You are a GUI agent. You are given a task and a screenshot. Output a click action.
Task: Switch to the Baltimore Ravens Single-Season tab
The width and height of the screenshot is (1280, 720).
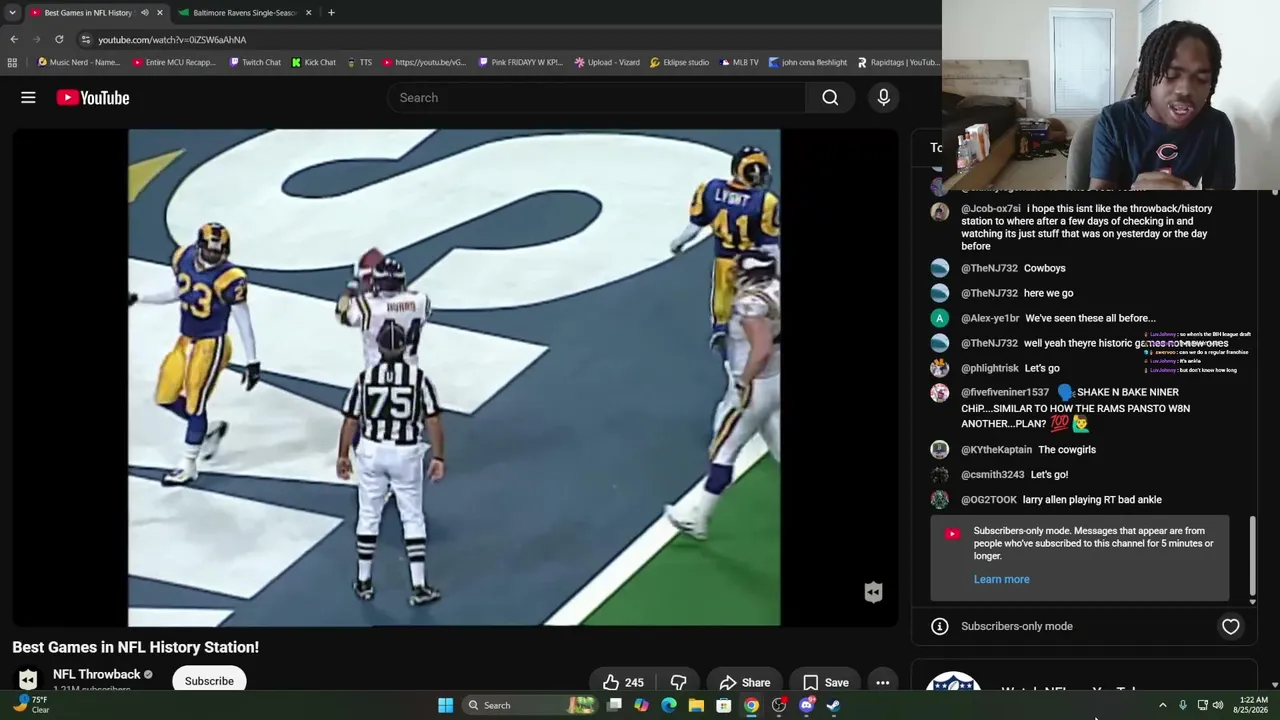246,13
